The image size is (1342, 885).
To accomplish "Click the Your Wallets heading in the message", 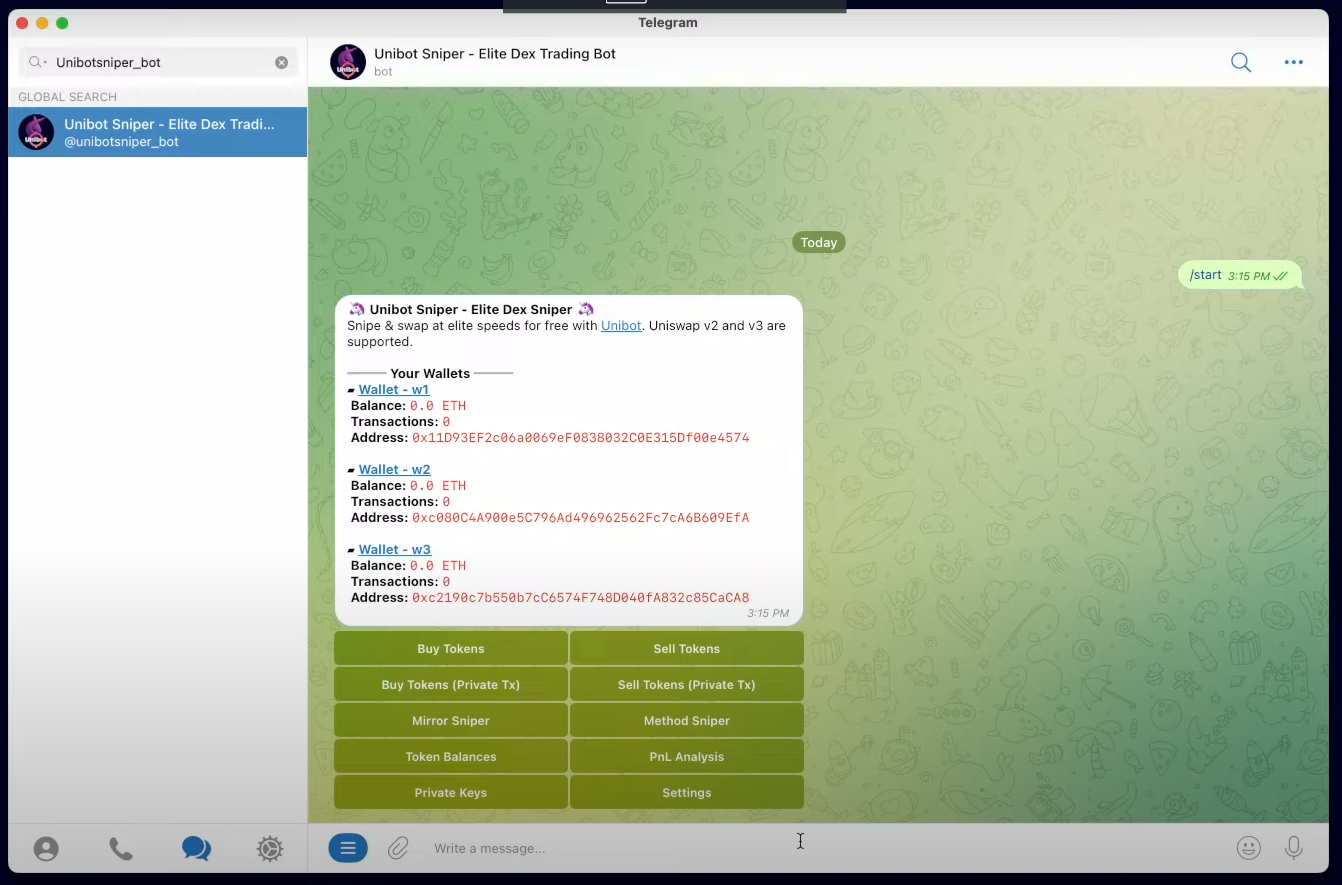I will pos(430,374).
